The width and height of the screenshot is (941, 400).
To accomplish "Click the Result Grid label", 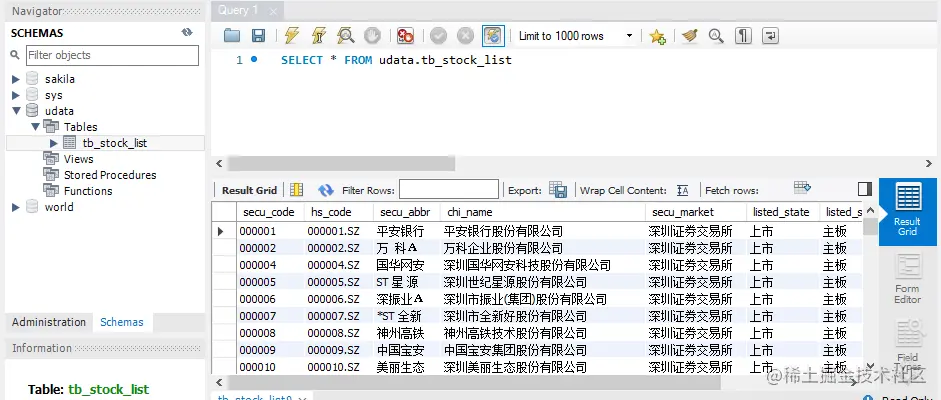I will pos(249,190).
